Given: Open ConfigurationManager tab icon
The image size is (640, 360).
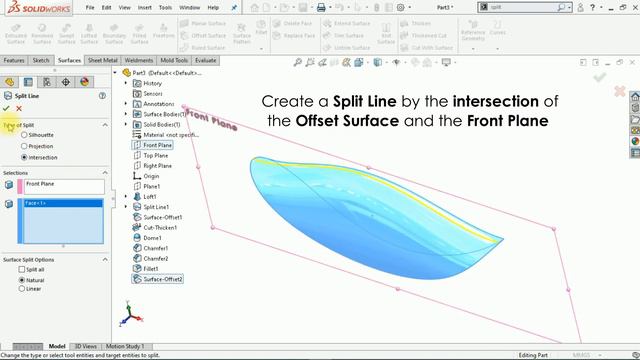Looking at the screenshot, I should [x=47, y=82].
